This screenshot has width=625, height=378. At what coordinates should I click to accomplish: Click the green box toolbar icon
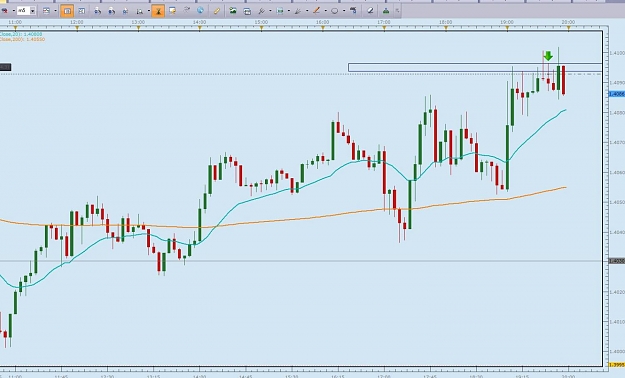point(280,11)
